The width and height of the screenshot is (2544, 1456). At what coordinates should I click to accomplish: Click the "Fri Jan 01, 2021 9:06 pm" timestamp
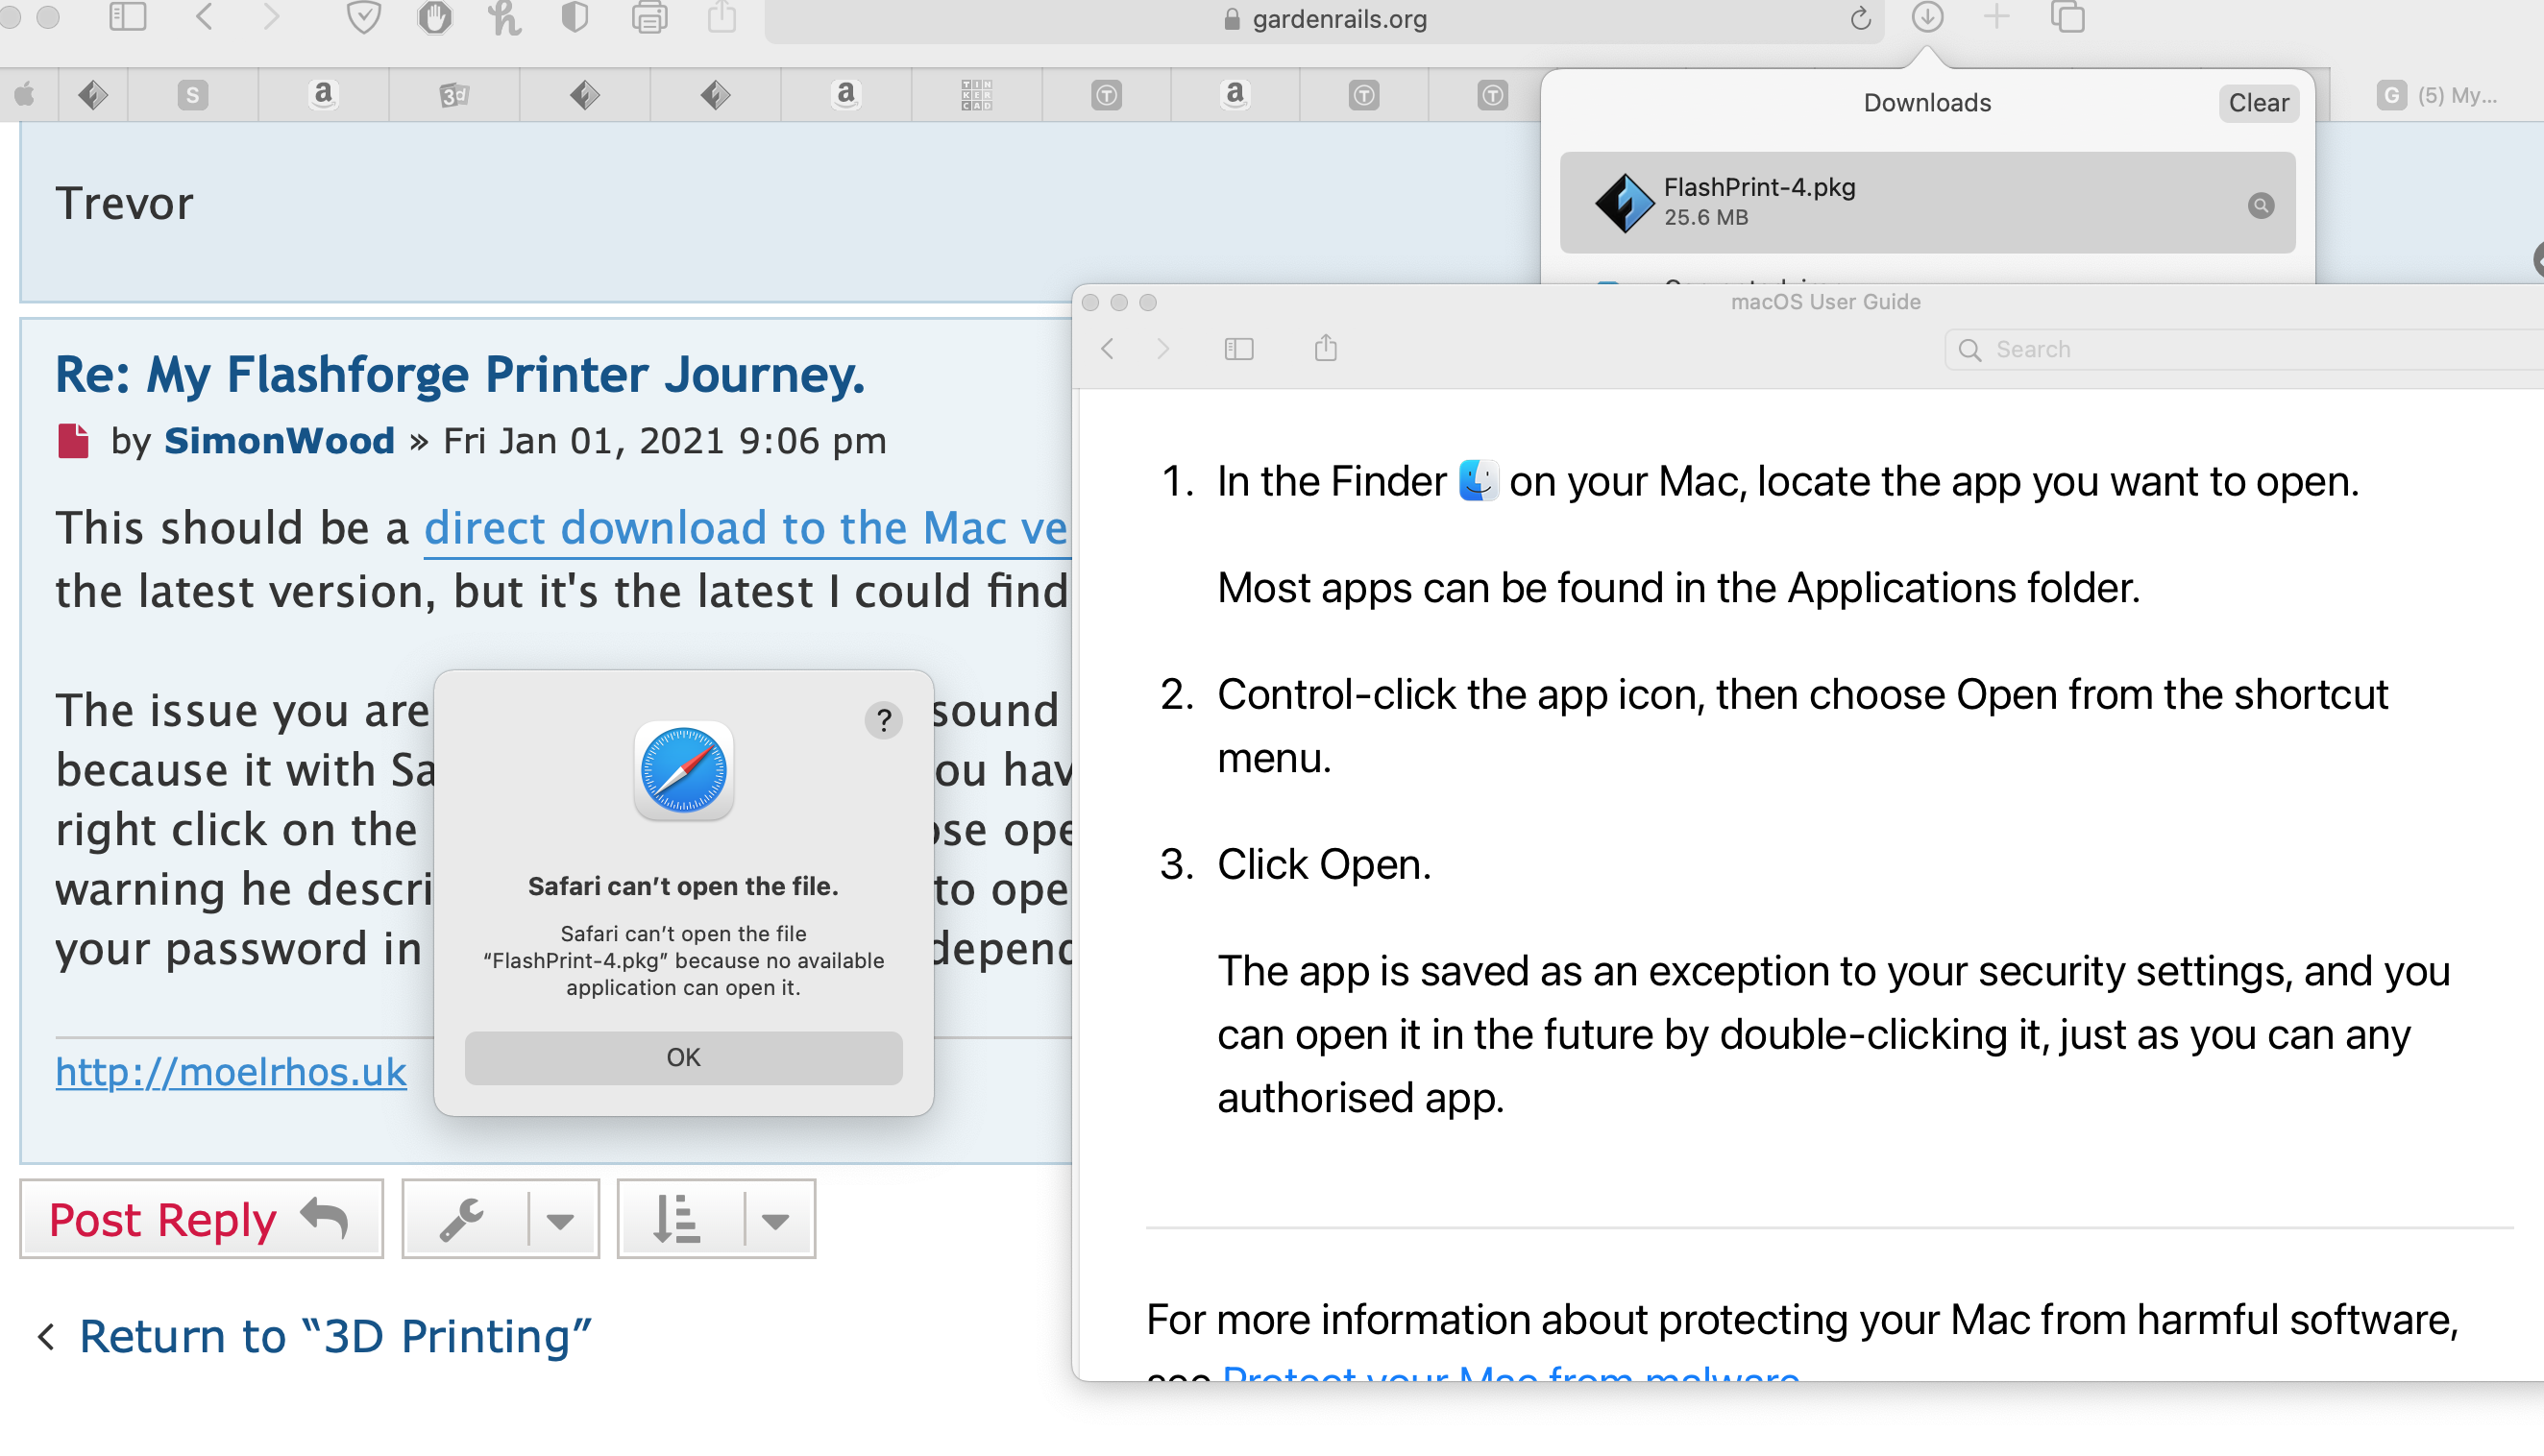[665, 441]
